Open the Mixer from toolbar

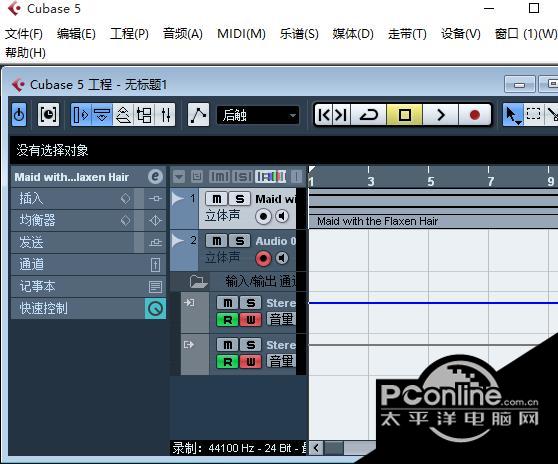(165, 115)
